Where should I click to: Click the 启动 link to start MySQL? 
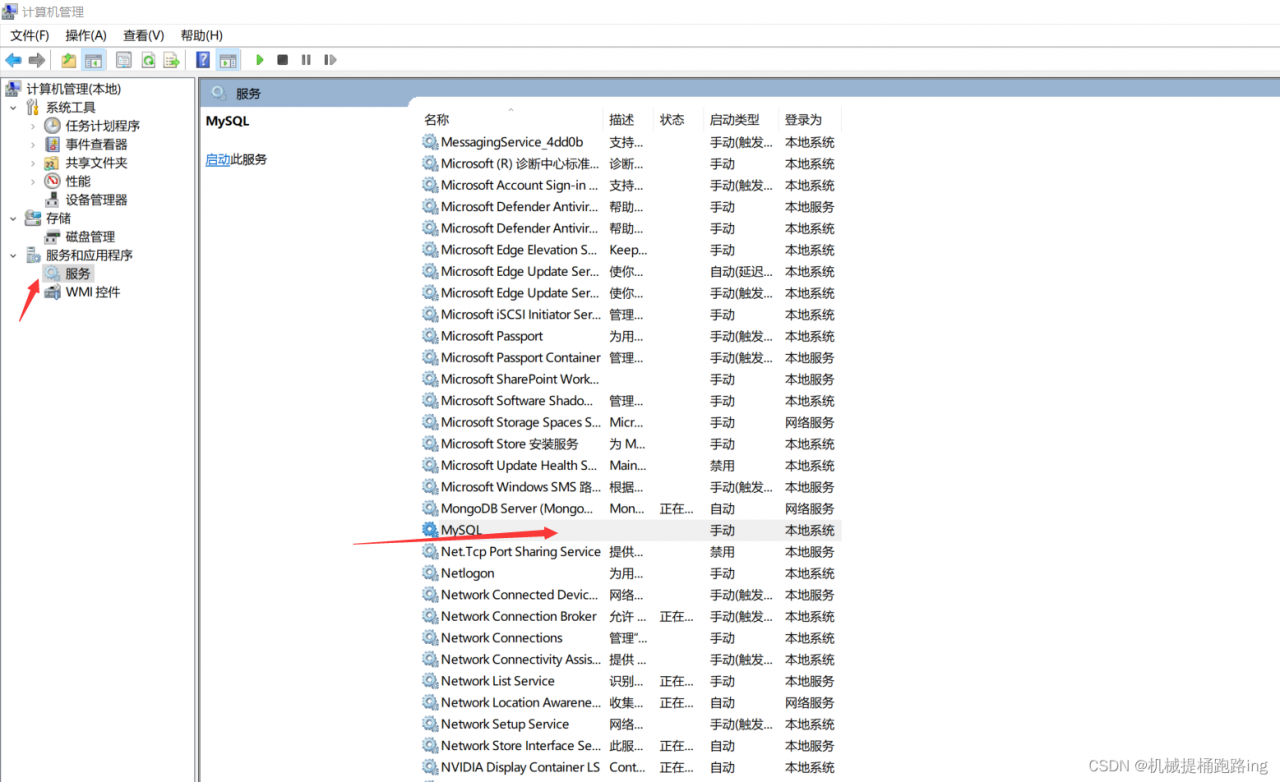tap(218, 159)
